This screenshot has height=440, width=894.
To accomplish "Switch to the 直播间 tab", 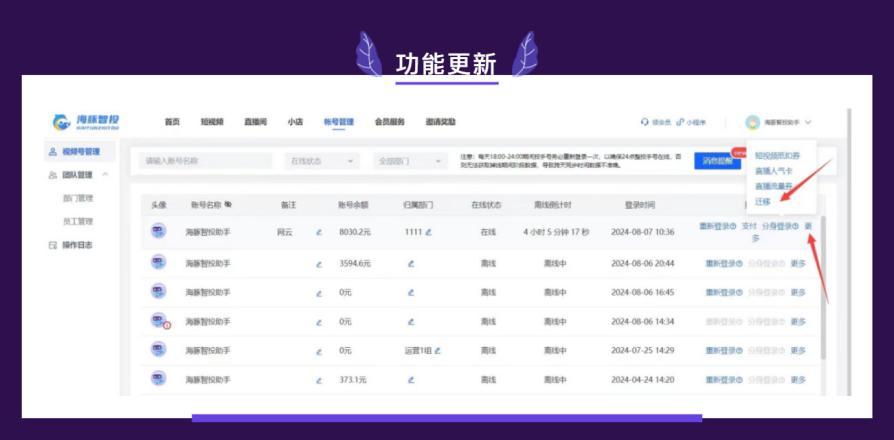I will pos(255,122).
